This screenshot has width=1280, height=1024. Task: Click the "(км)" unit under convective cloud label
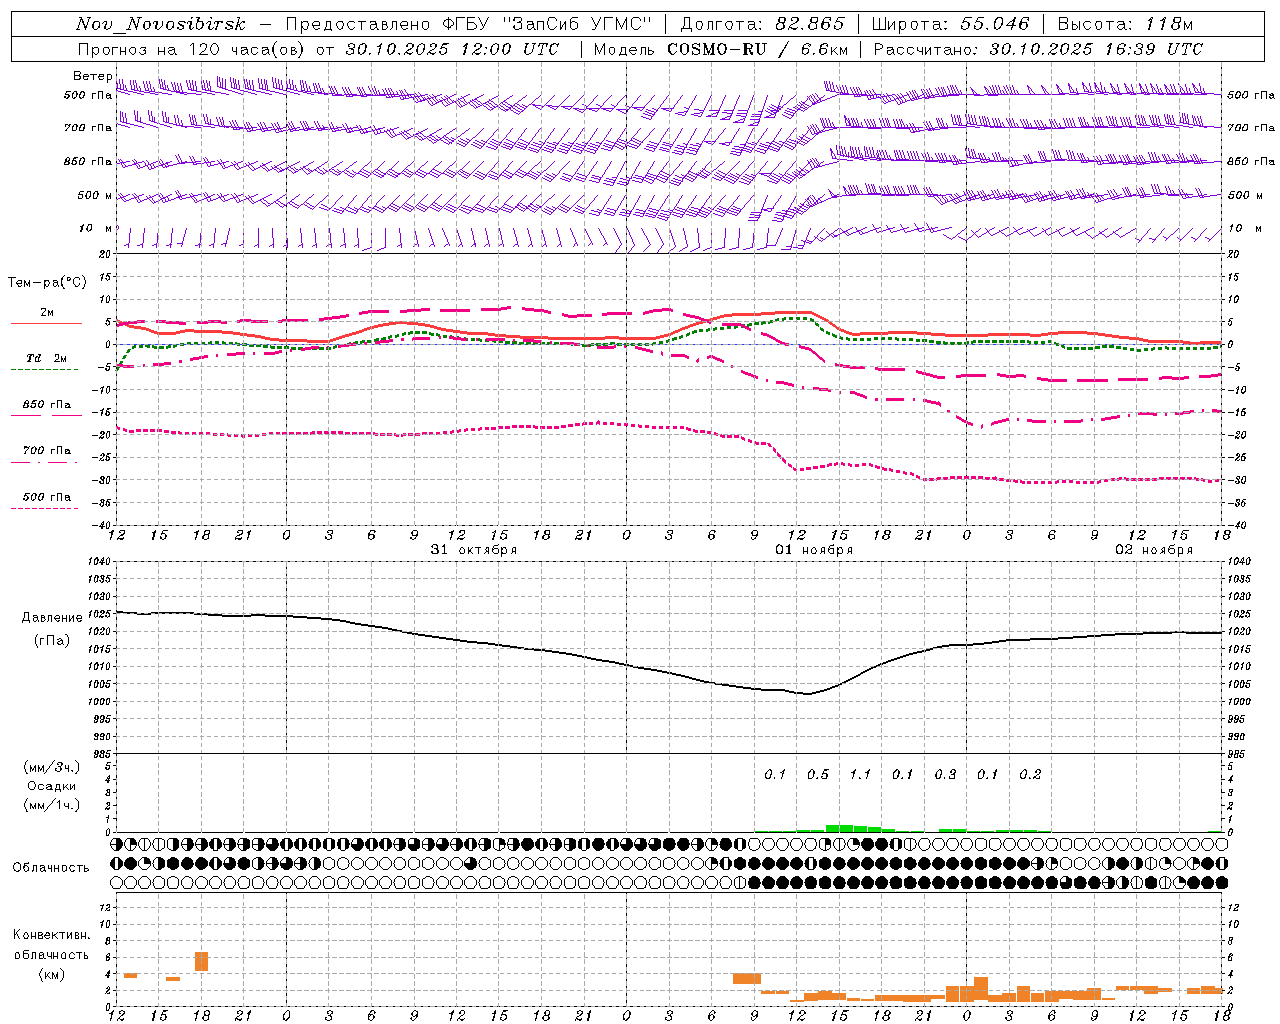(51, 974)
